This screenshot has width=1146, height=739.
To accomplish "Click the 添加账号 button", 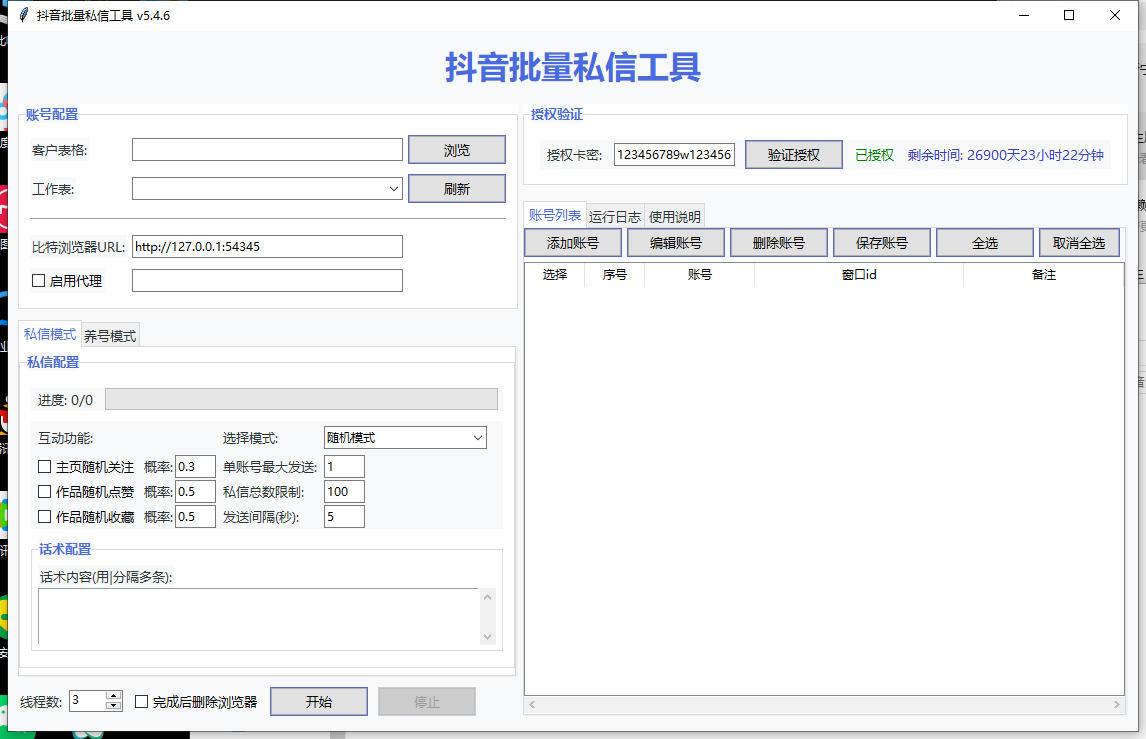I will click(x=573, y=243).
